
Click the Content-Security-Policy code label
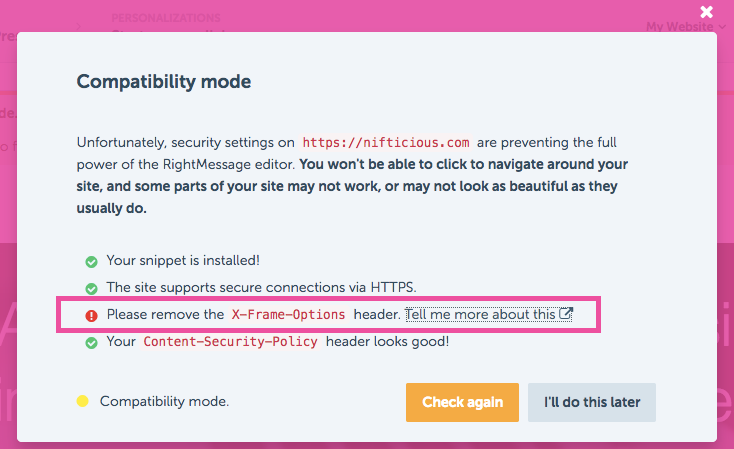point(230,342)
